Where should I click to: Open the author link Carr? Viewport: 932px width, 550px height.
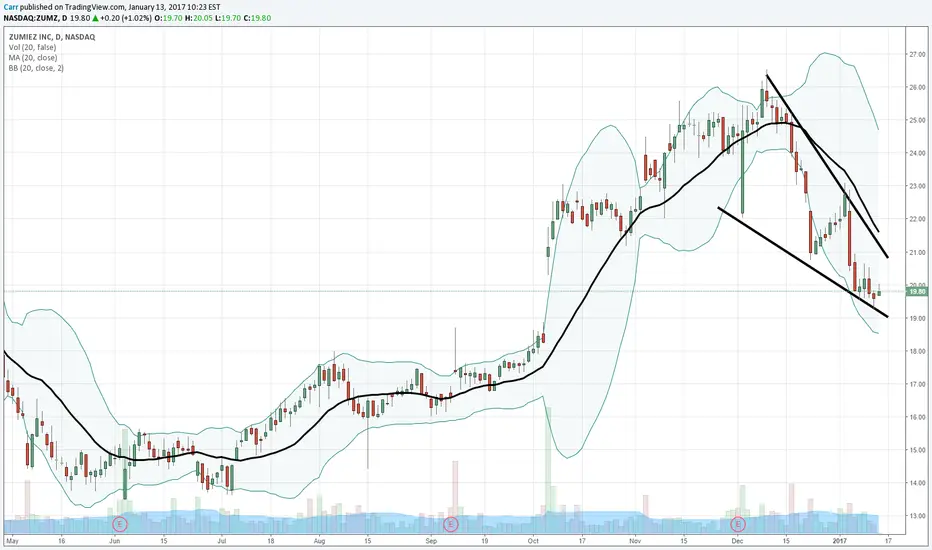coord(10,7)
